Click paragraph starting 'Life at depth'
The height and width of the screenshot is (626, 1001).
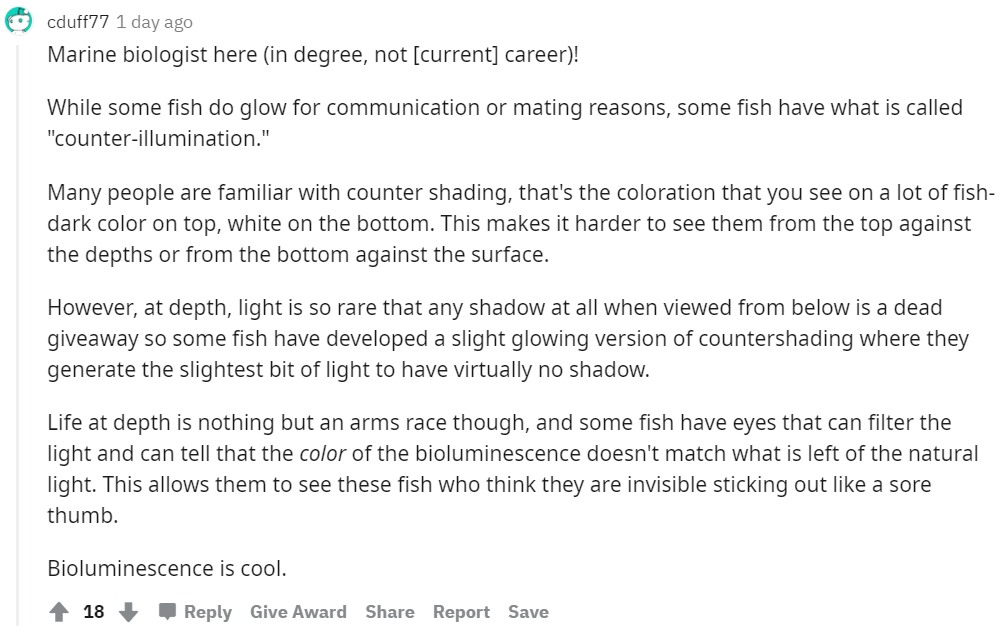tap(513, 468)
